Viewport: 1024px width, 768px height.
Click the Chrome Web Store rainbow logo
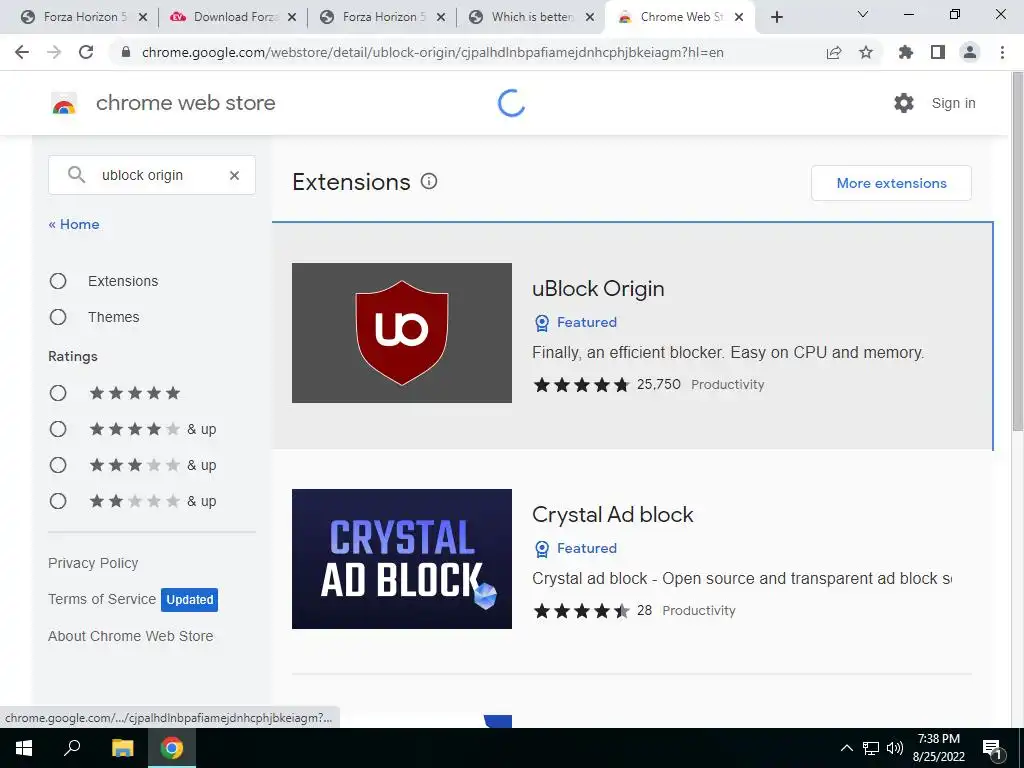64,103
